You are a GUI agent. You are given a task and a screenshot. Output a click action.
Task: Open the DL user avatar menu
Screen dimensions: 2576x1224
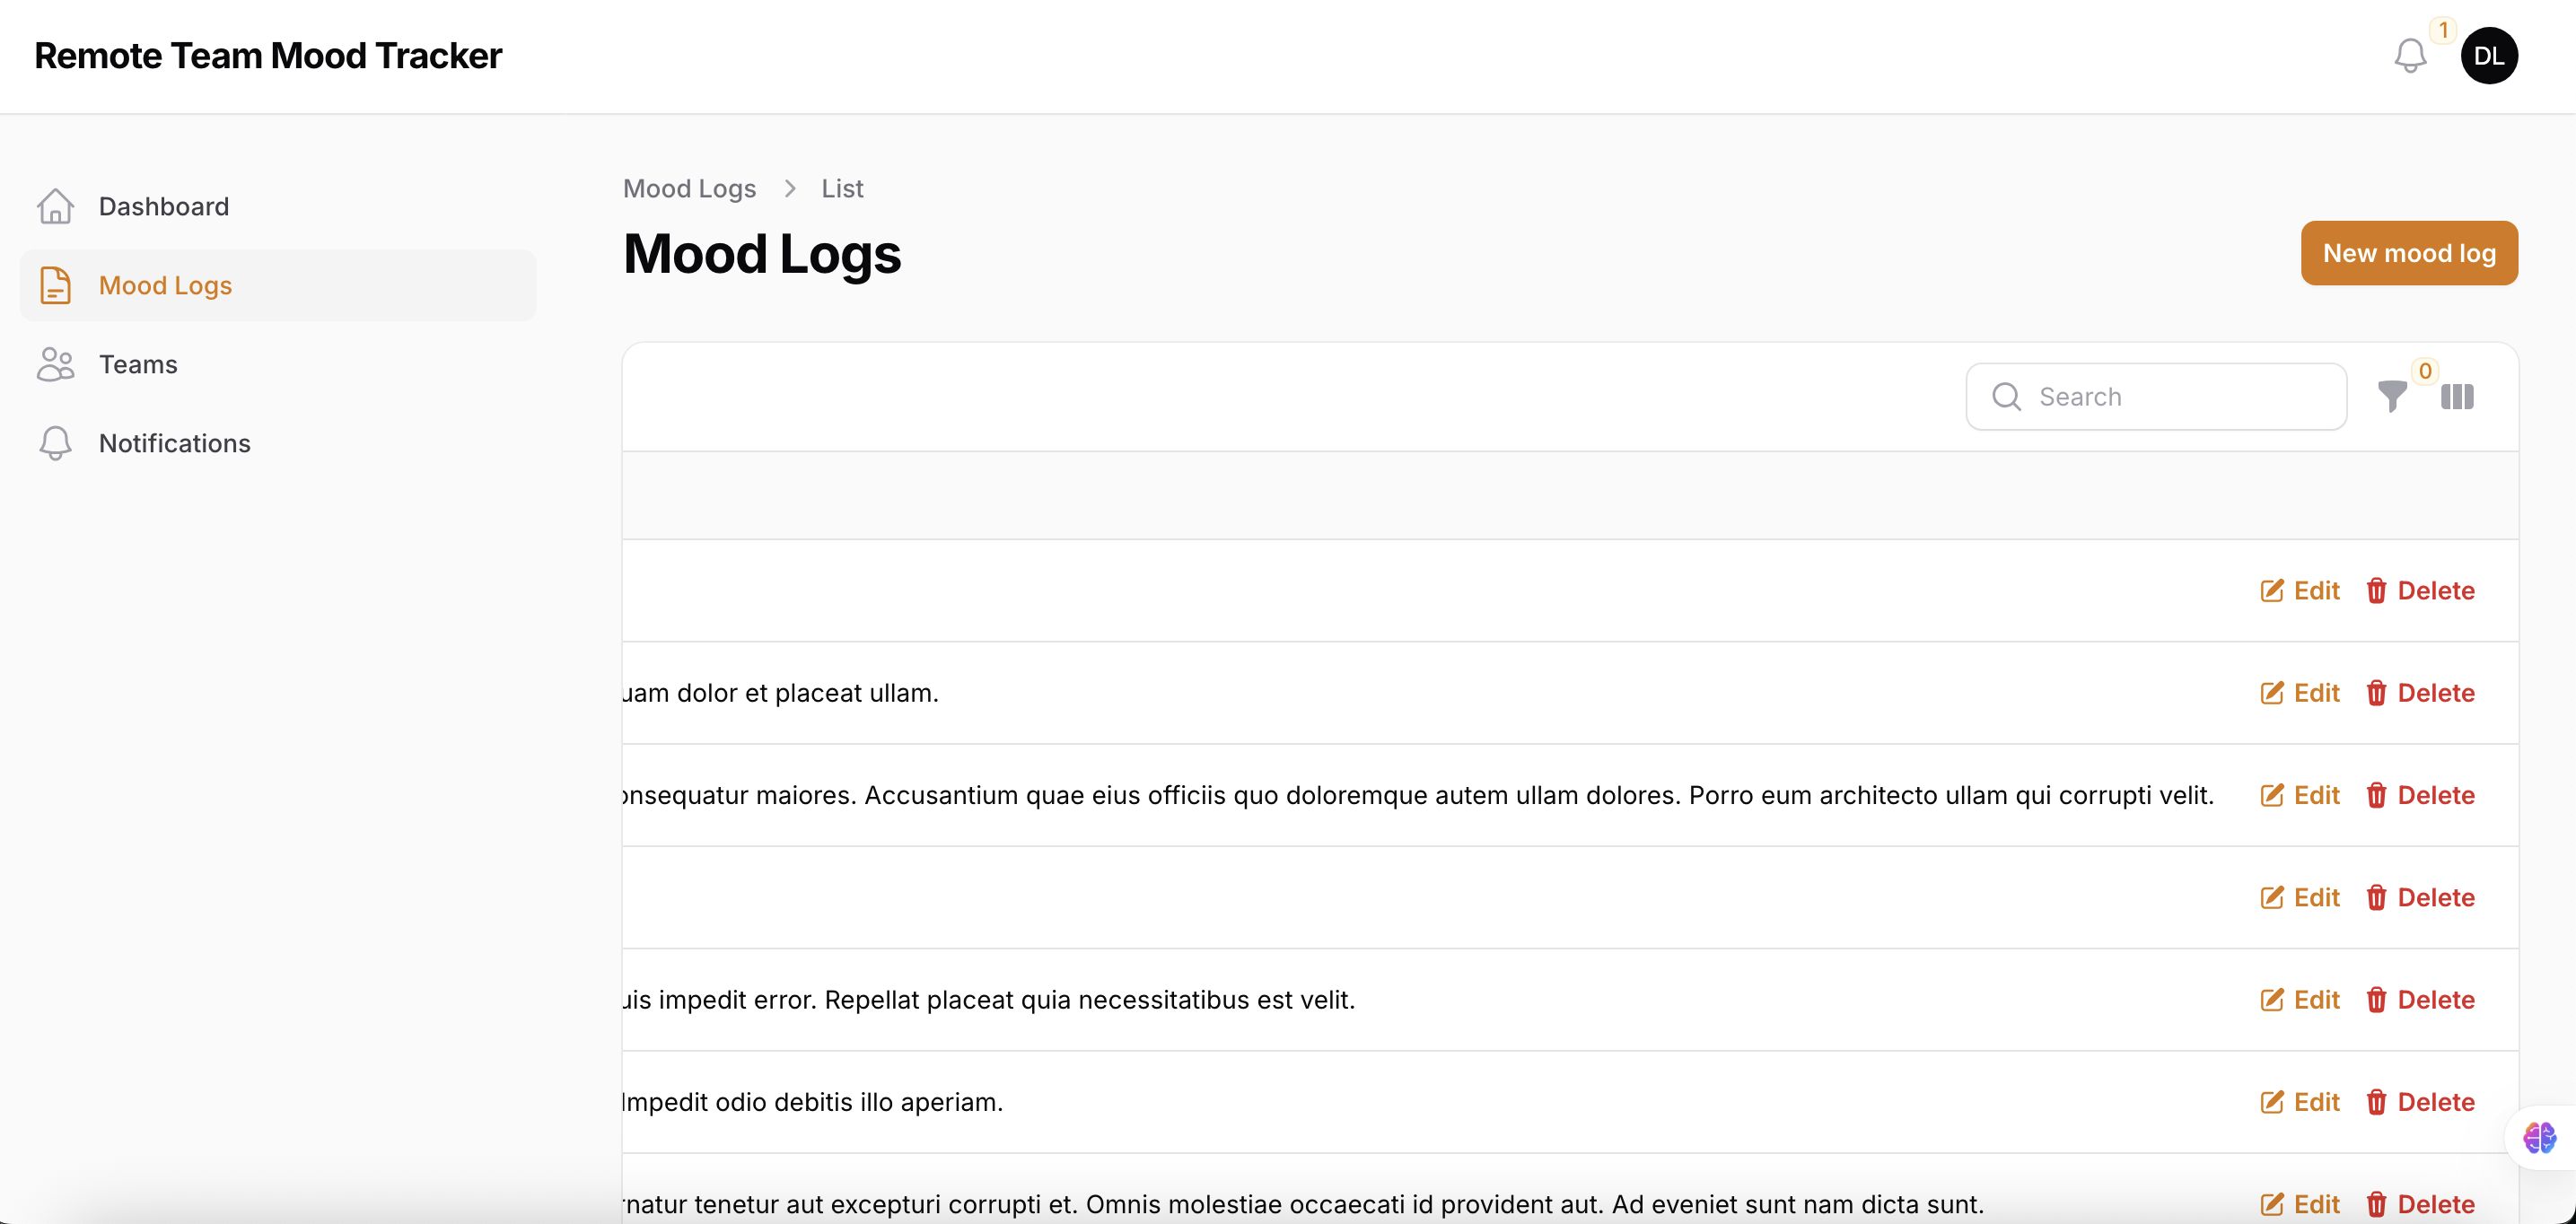(2488, 56)
